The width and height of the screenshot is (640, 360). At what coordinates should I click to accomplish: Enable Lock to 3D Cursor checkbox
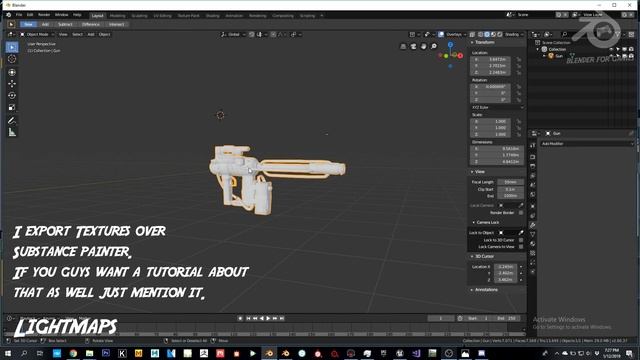pyautogui.click(x=521, y=240)
